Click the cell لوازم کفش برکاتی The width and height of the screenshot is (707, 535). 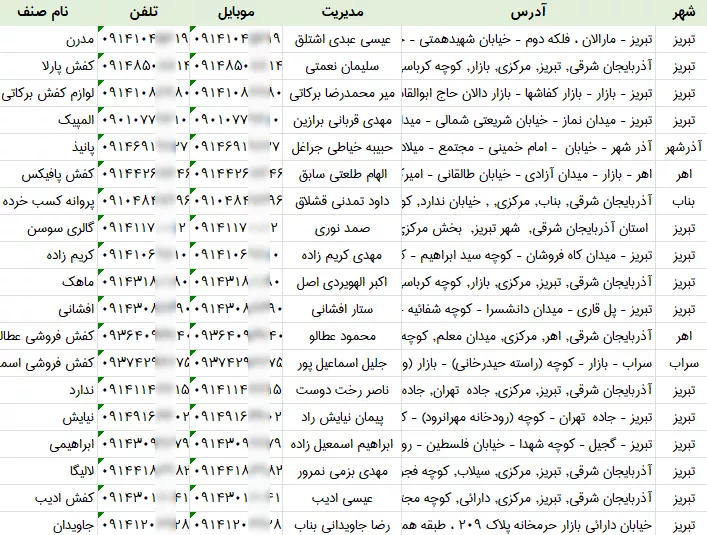click(49, 94)
